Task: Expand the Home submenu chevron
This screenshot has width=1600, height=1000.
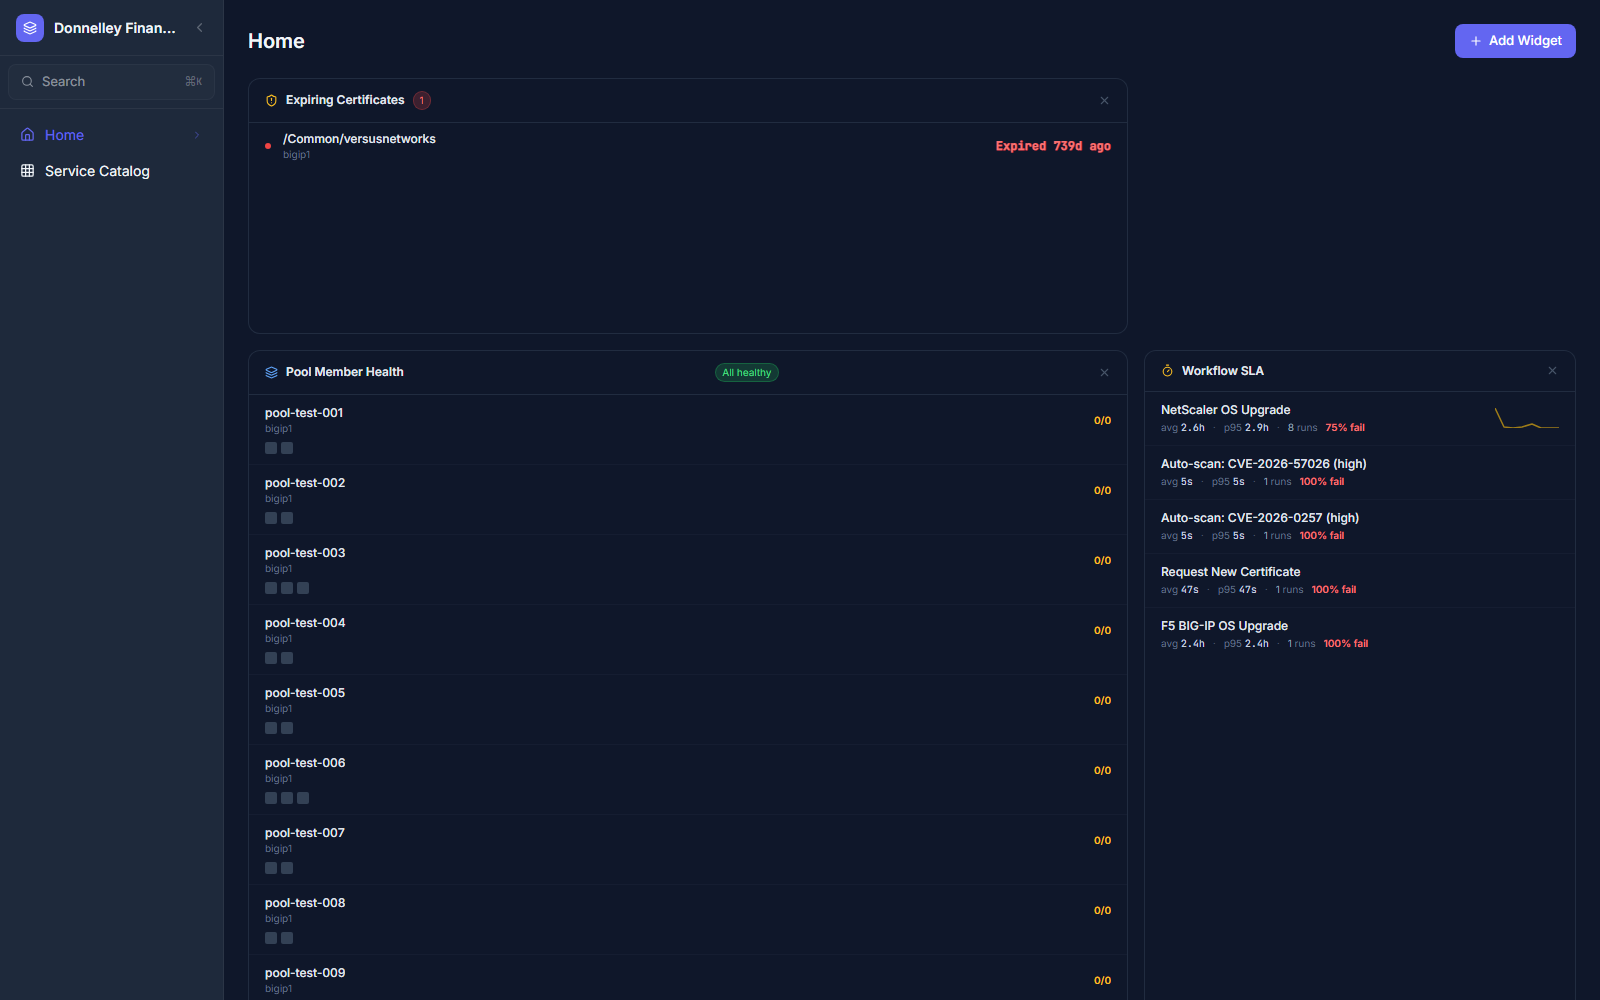Action: 197,135
